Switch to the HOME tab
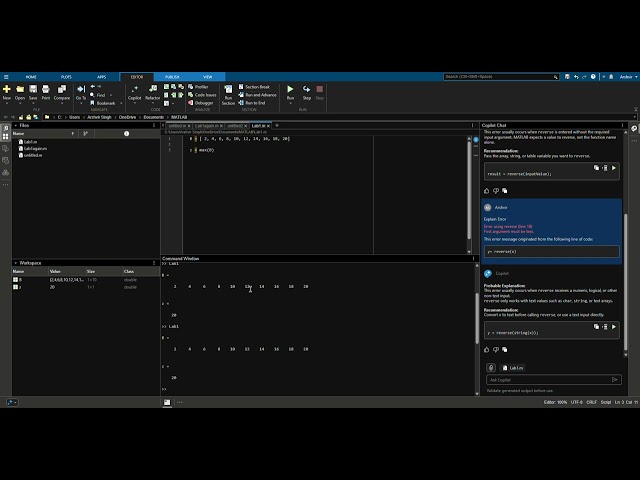The width and height of the screenshot is (640, 480). (x=31, y=77)
